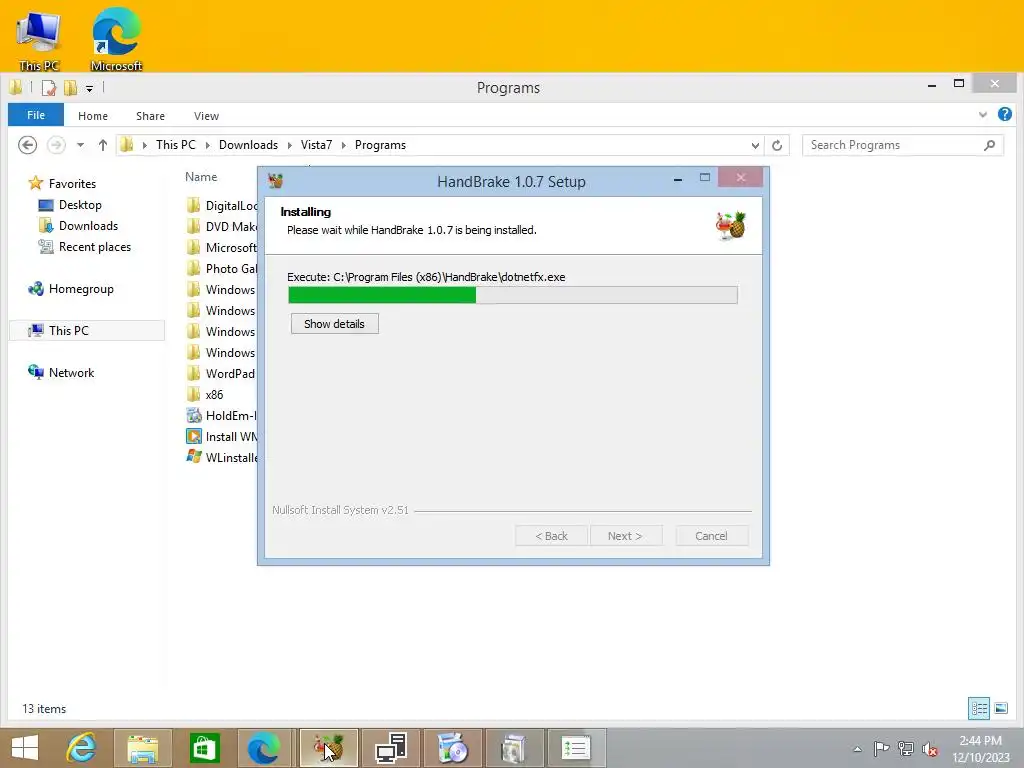Go back with the Explorer back arrow
This screenshot has height=768, width=1024.
27,145
